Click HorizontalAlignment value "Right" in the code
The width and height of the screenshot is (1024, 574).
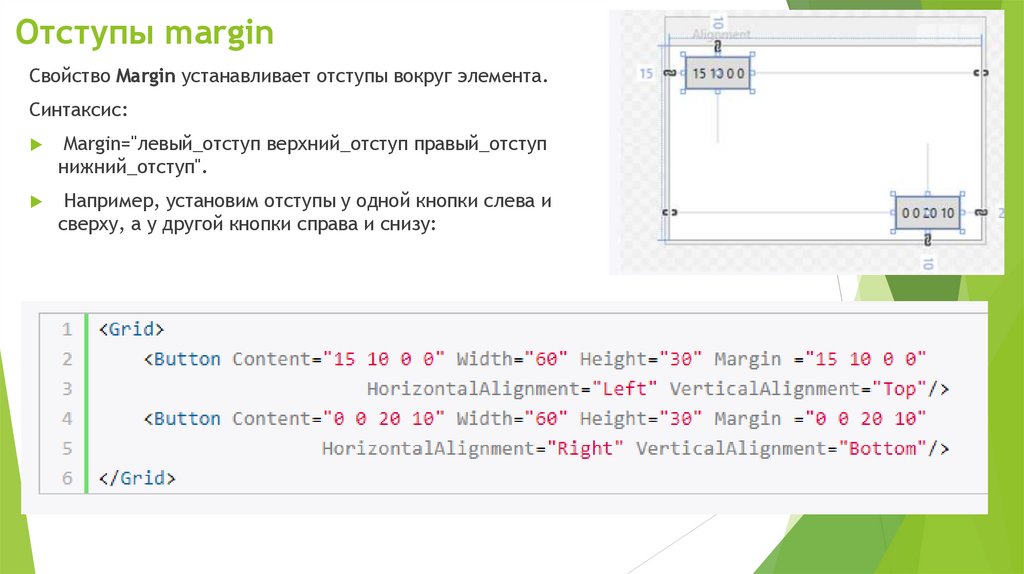(585, 449)
